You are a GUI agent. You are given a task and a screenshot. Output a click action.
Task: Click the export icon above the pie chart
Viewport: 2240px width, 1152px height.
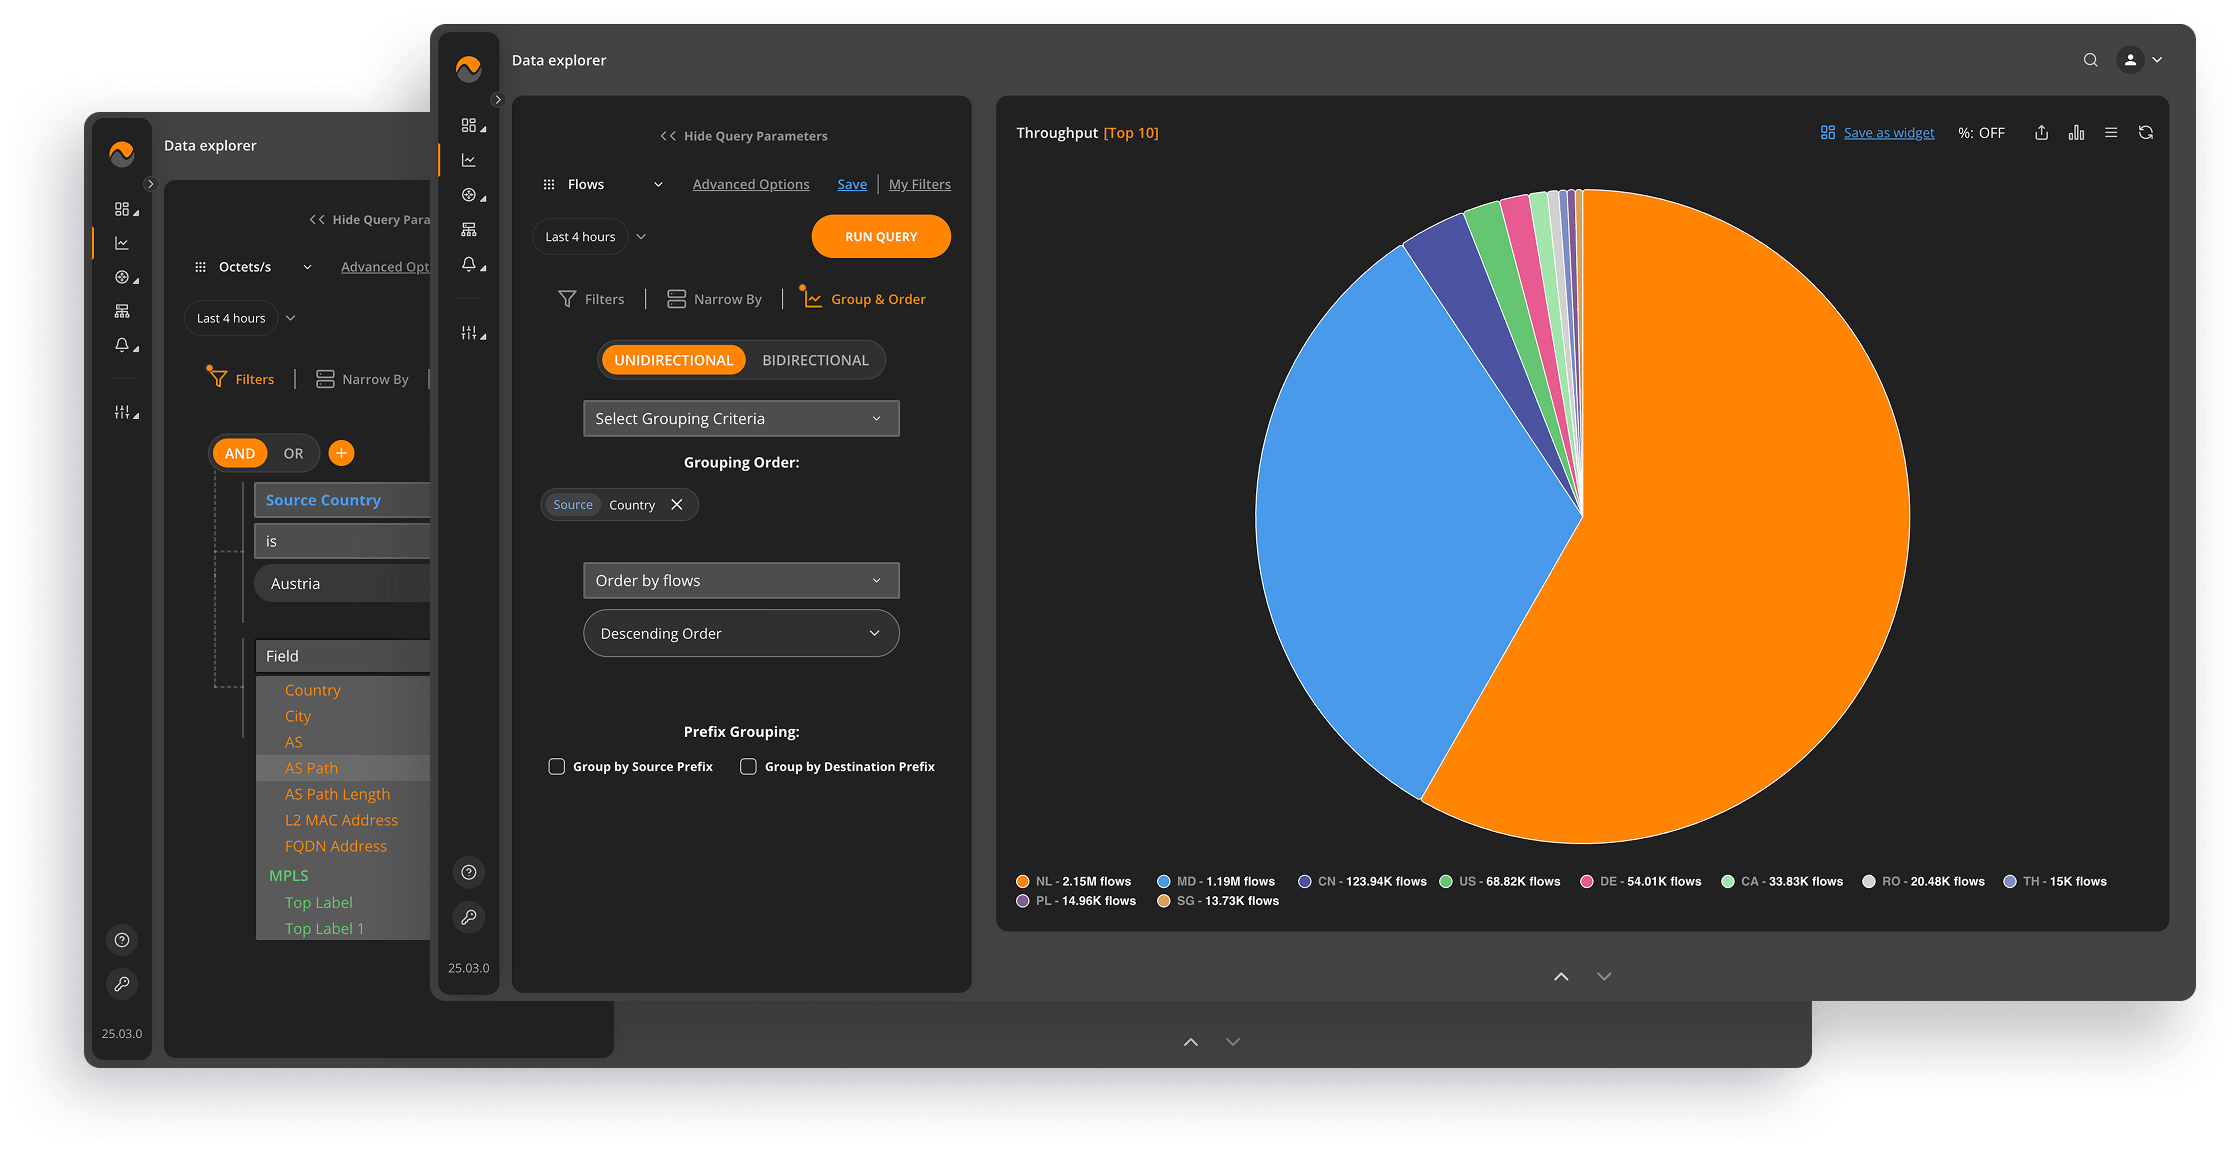[2041, 133]
